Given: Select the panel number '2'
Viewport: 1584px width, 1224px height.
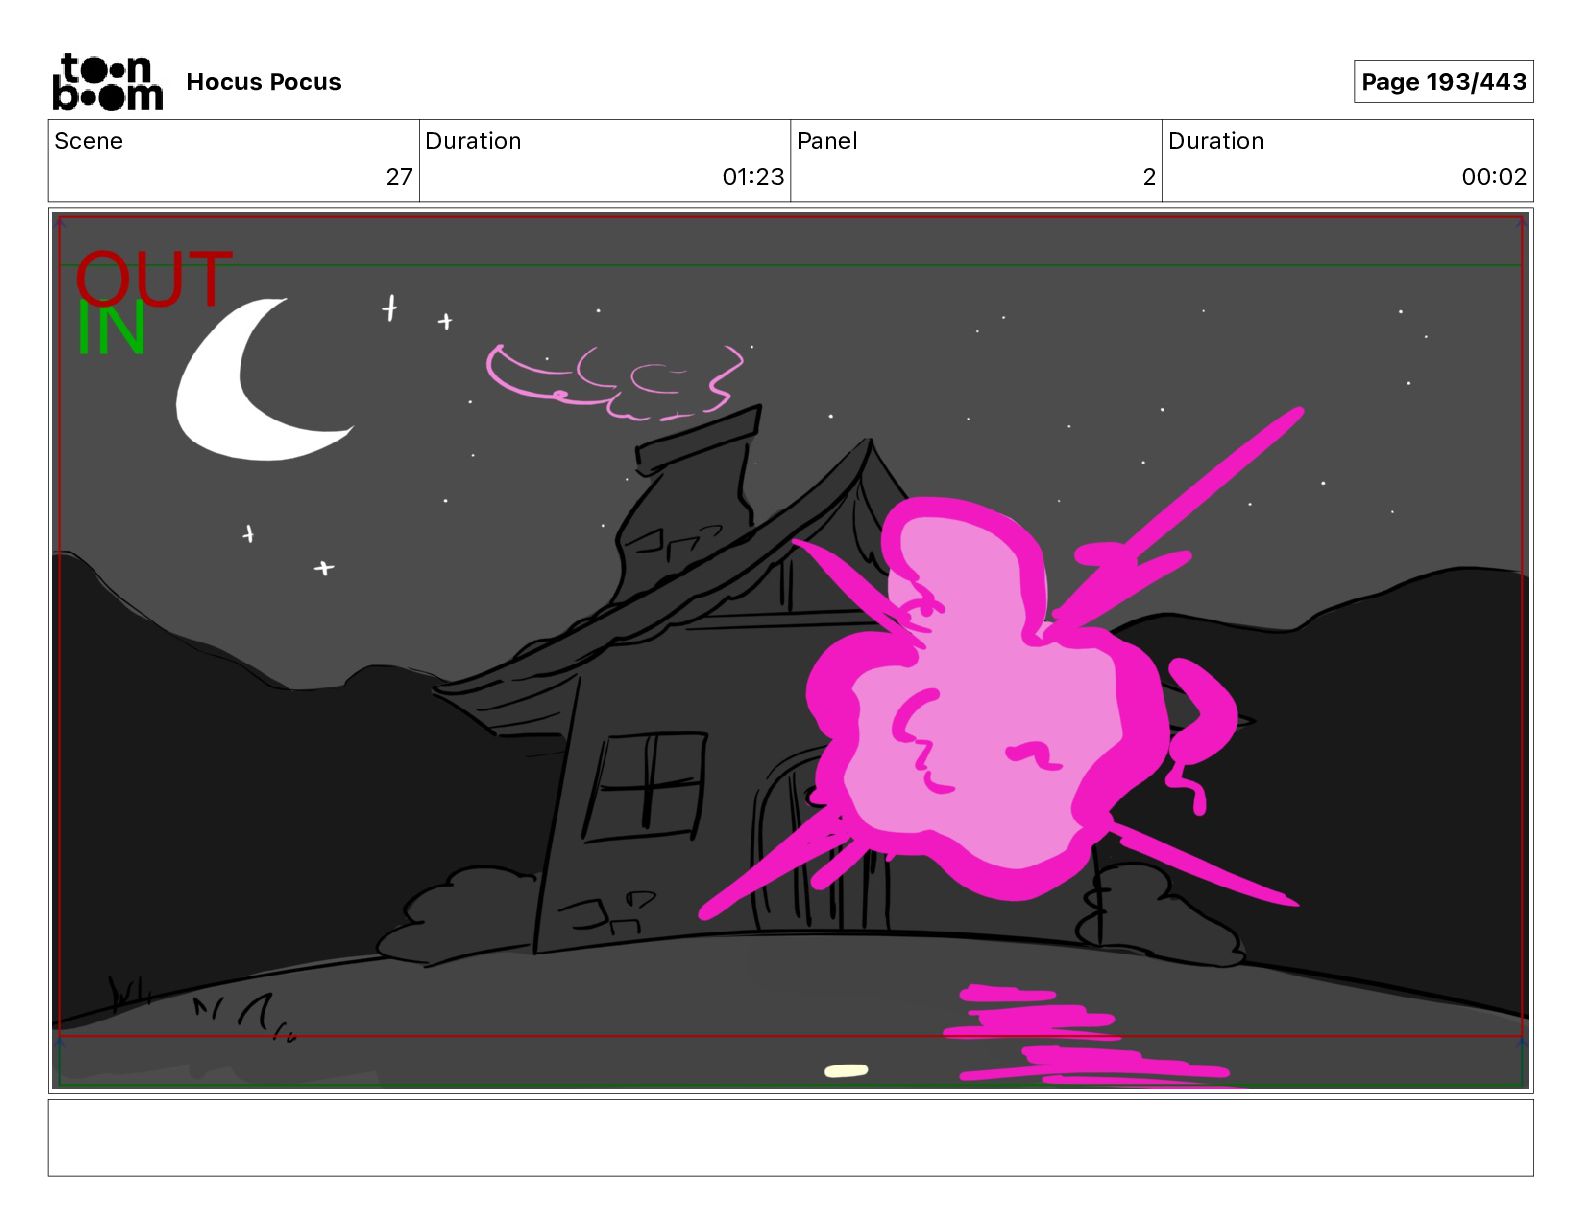Looking at the screenshot, I should (x=1149, y=177).
